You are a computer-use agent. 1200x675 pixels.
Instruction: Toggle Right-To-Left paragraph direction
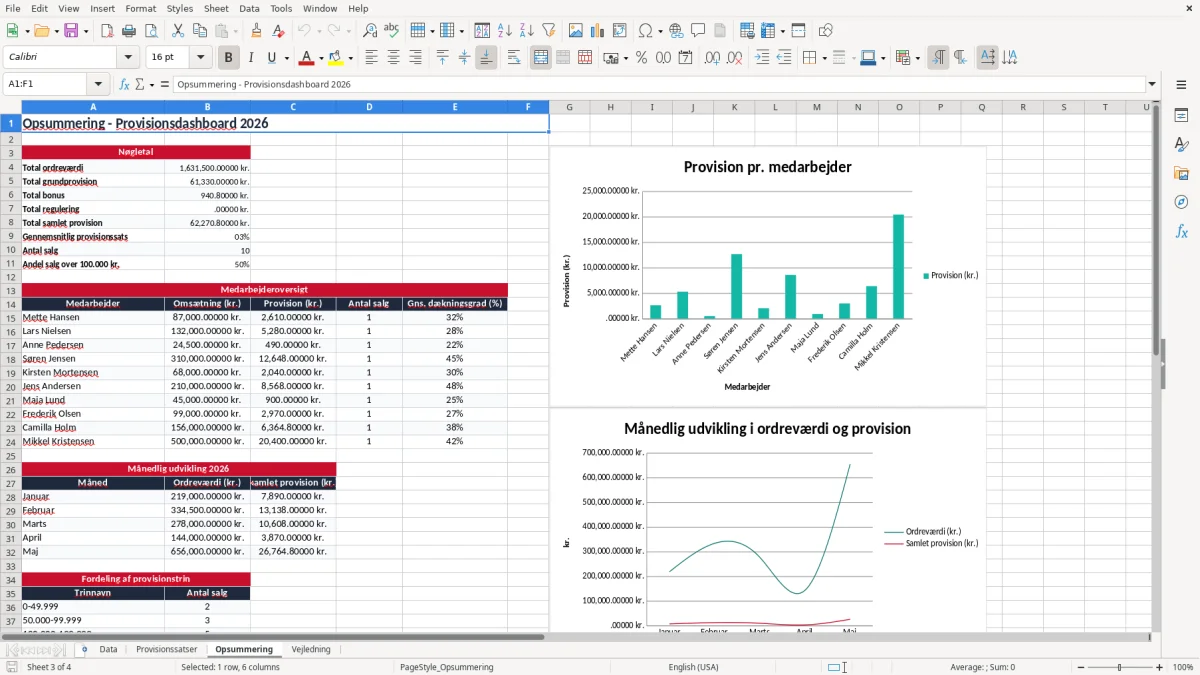960,58
